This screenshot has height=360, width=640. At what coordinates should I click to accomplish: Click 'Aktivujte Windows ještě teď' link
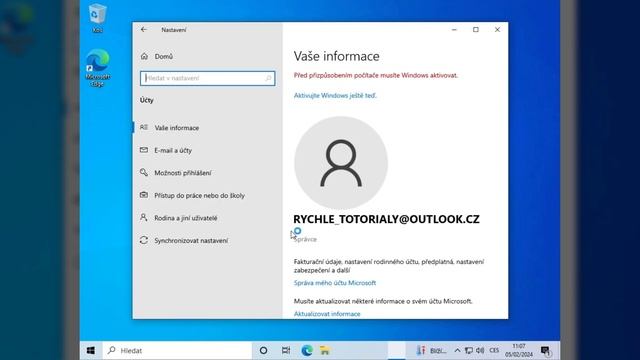[x=335, y=96]
